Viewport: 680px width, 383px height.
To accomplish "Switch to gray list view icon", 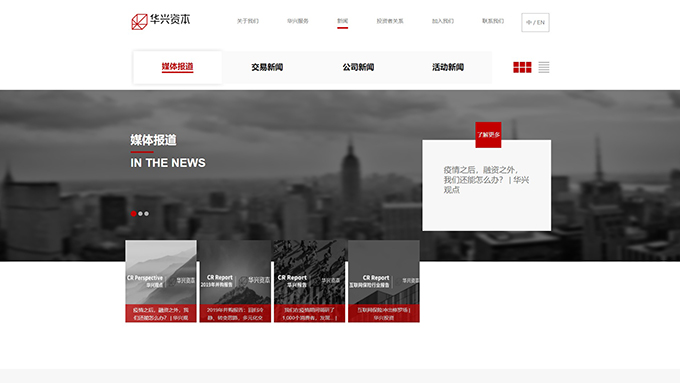I will tap(544, 67).
